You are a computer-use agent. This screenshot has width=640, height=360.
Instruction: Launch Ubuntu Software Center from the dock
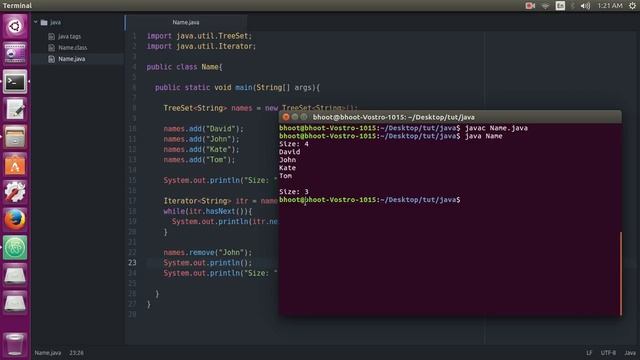pos(15,164)
